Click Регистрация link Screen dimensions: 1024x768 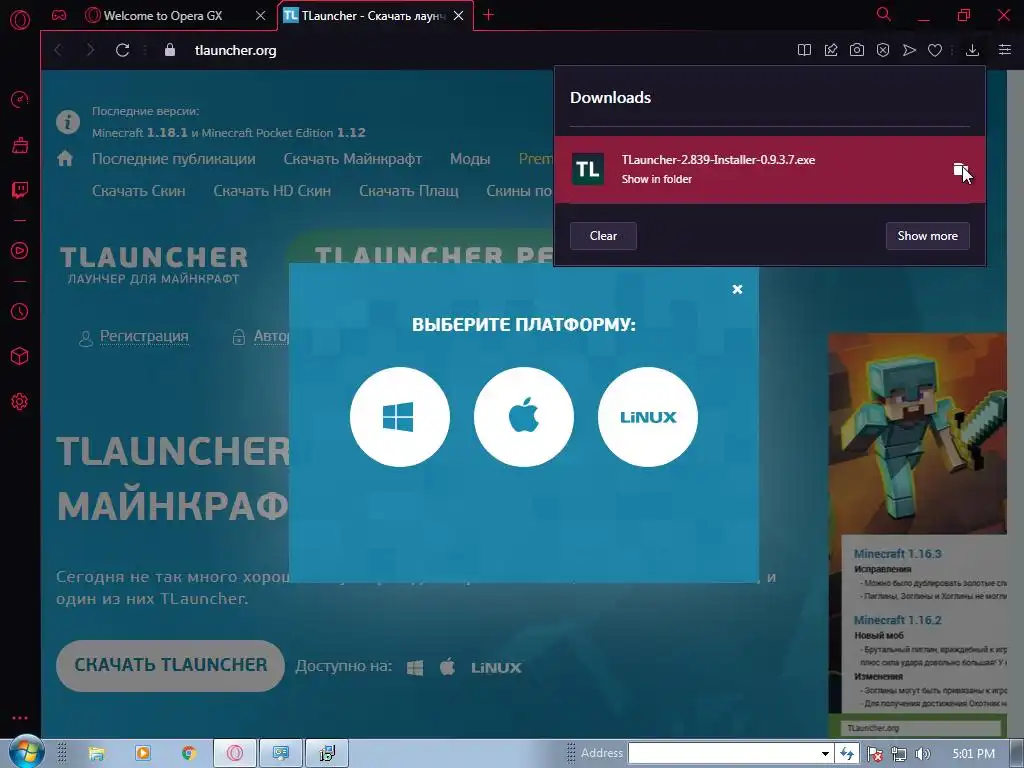[144, 336]
